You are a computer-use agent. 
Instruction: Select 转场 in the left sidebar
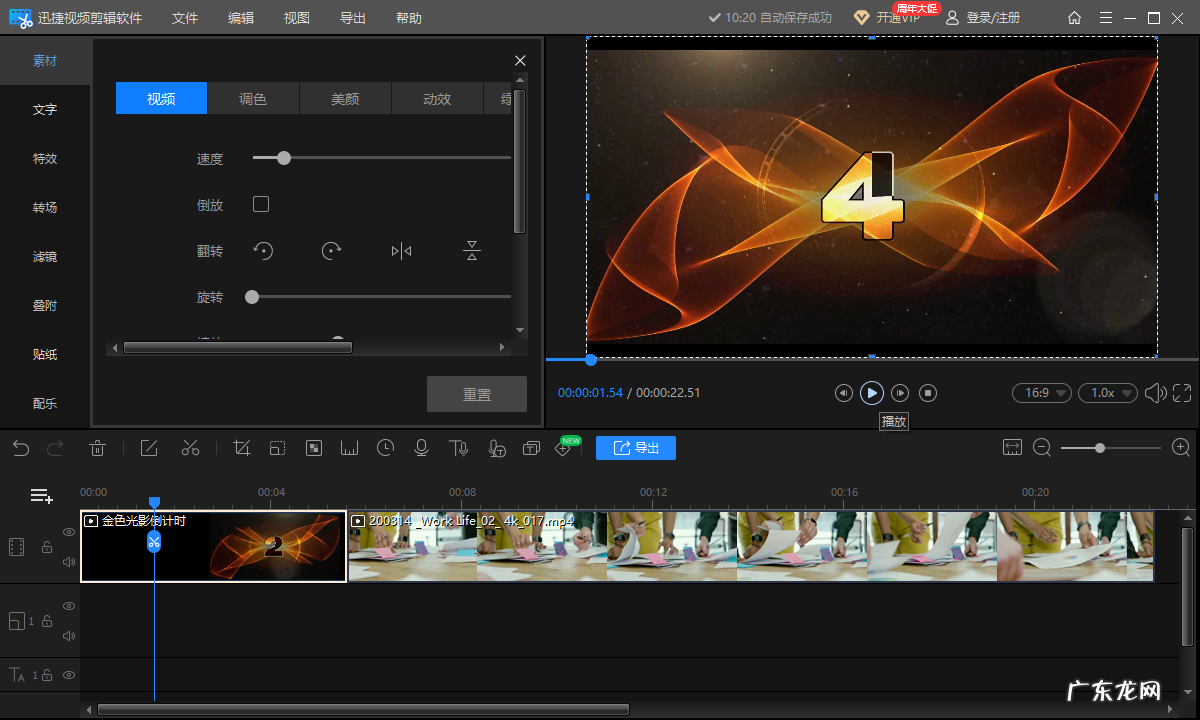[45, 208]
